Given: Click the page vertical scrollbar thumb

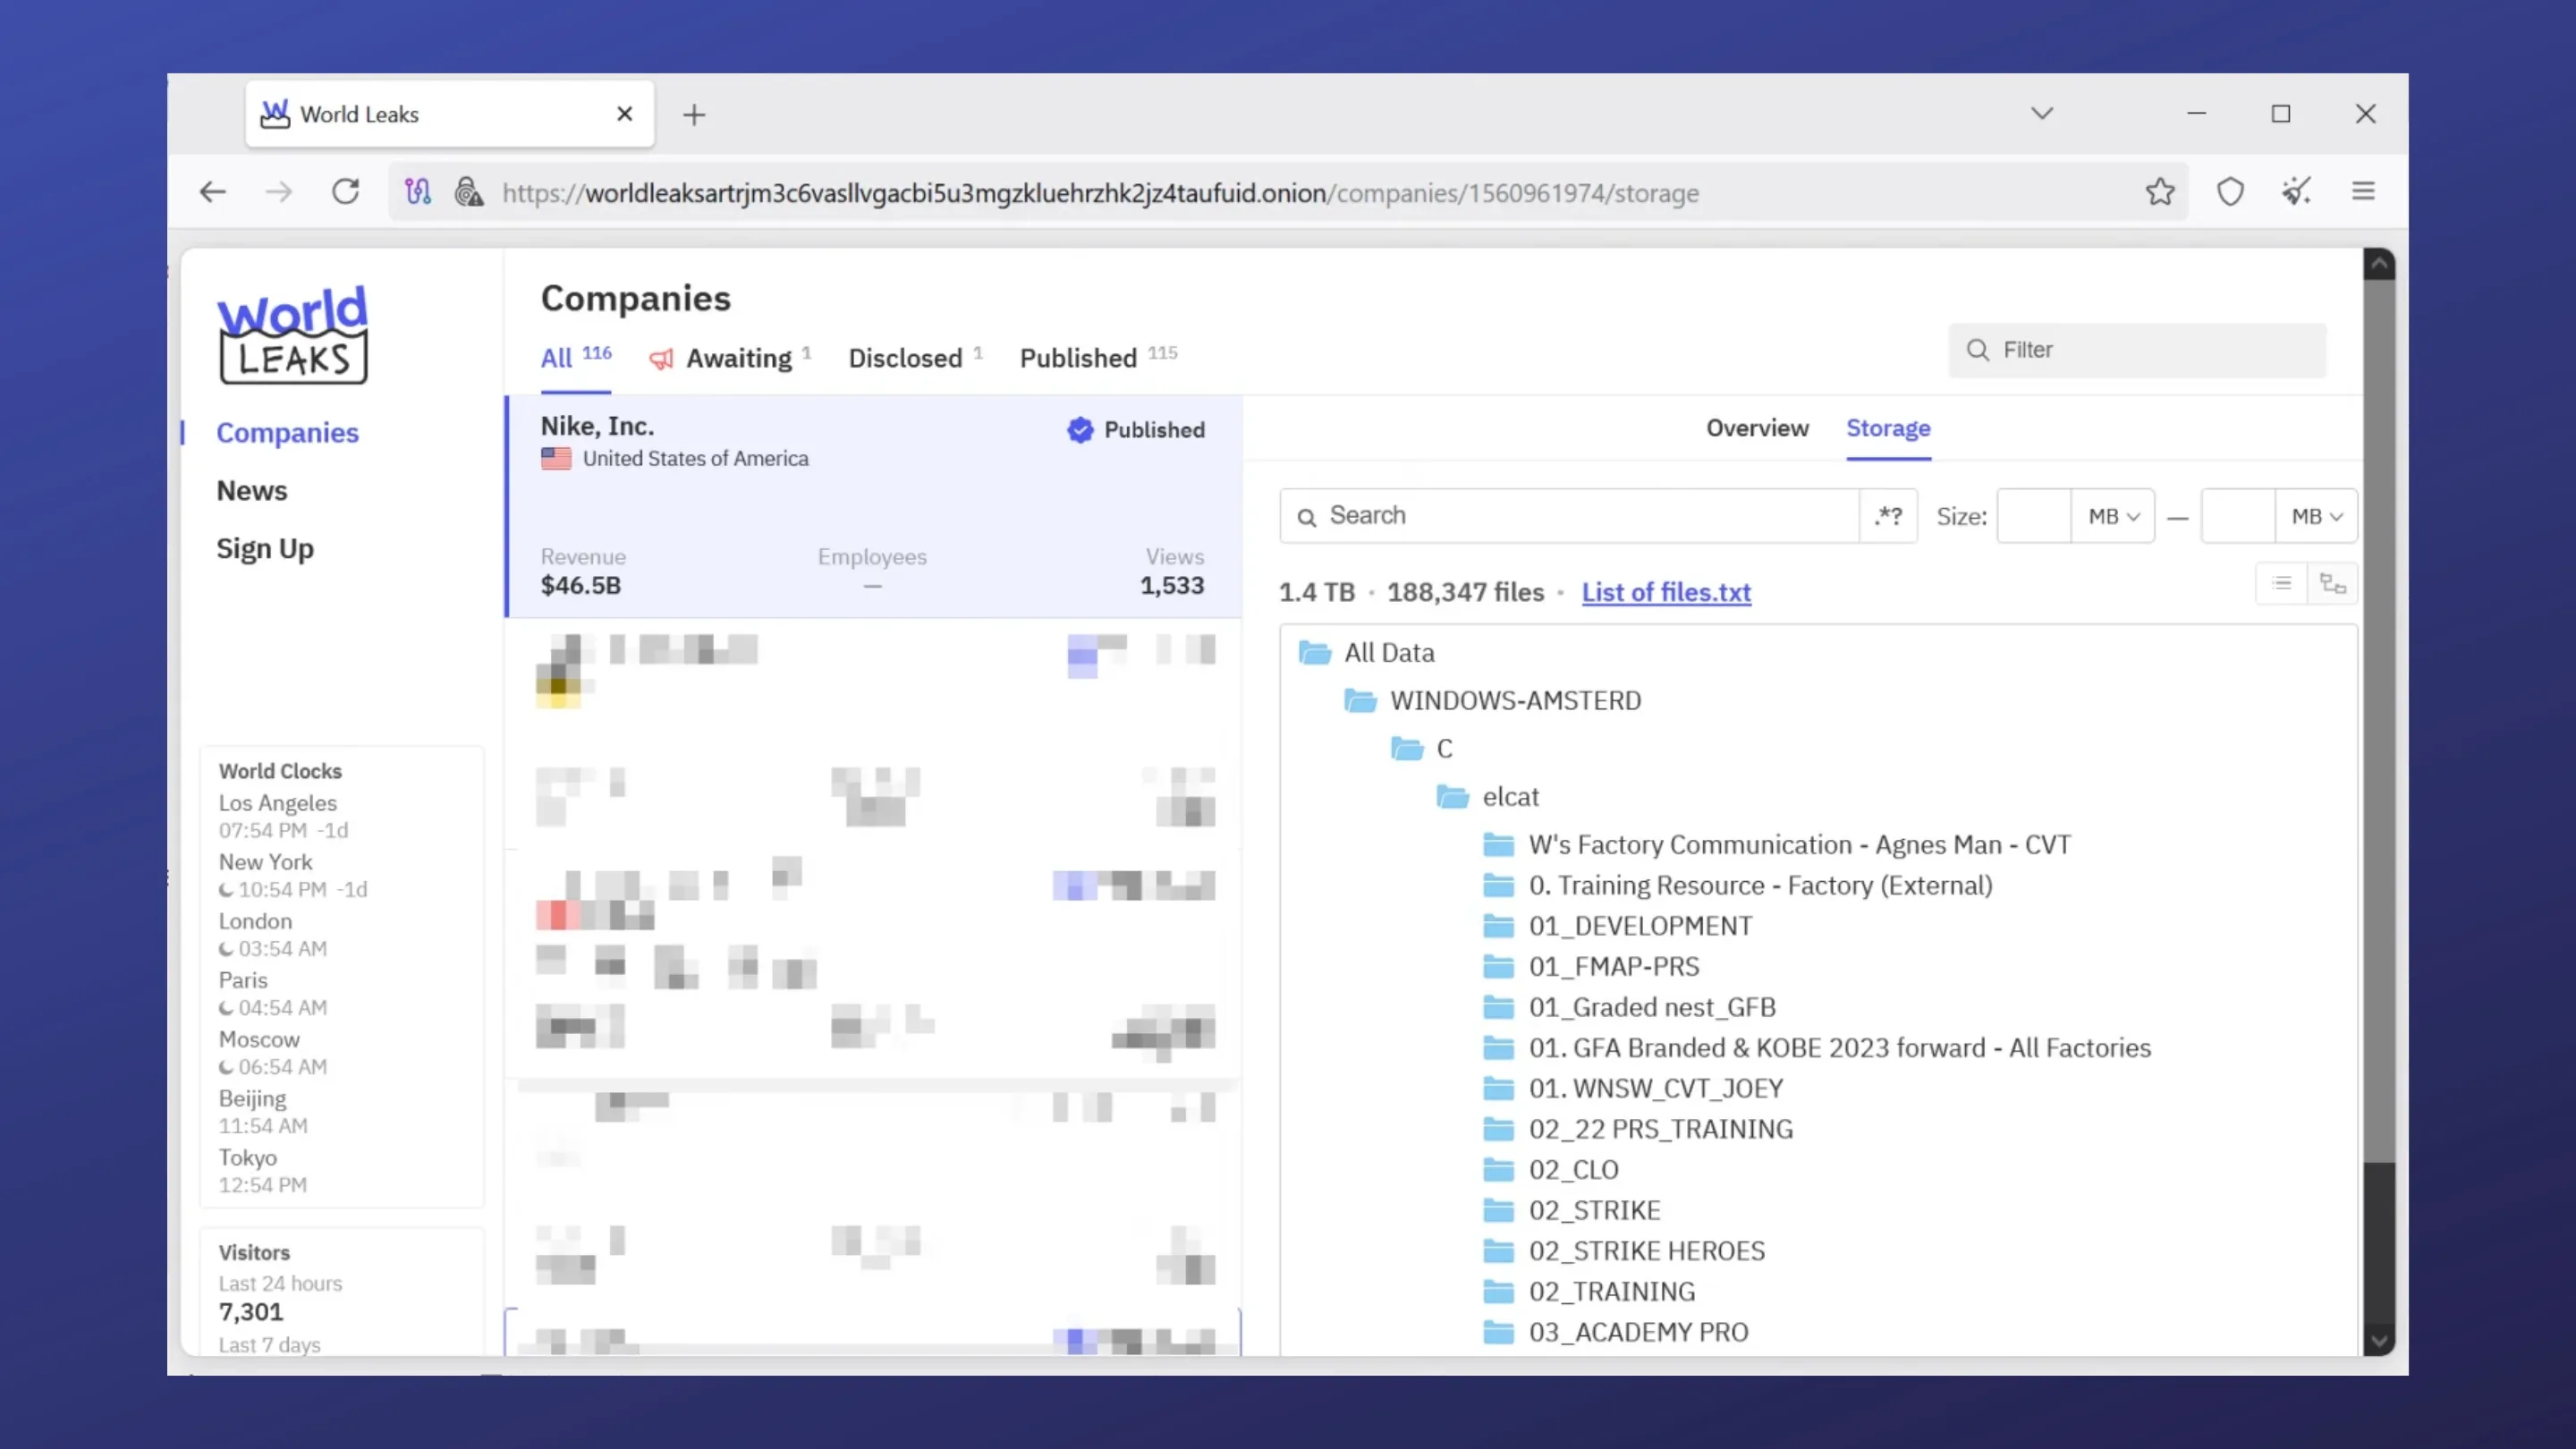Looking at the screenshot, I should [2379, 720].
